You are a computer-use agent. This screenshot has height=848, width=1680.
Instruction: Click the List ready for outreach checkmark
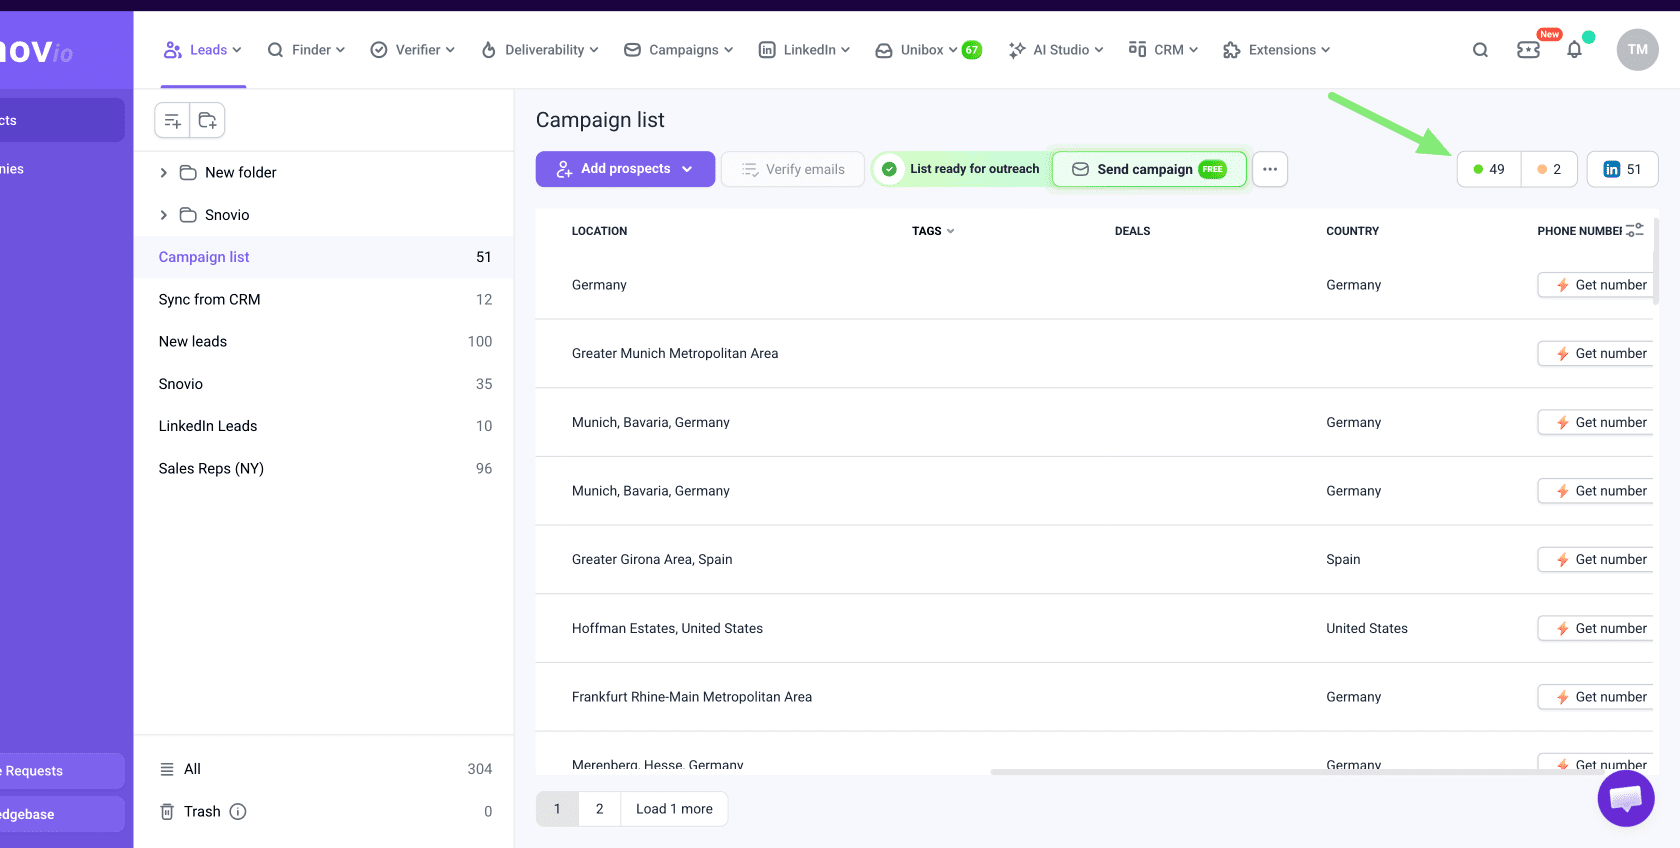click(x=889, y=169)
